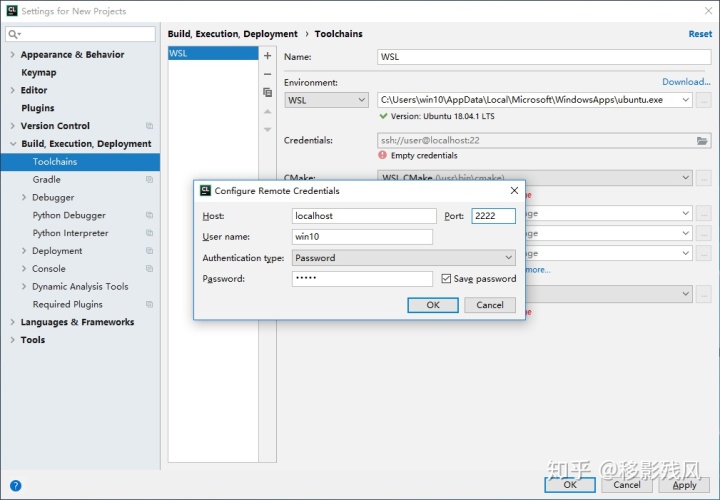The width and height of the screenshot is (720, 500).
Task: Click Cancel button of Settings window
Action: (626, 485)
